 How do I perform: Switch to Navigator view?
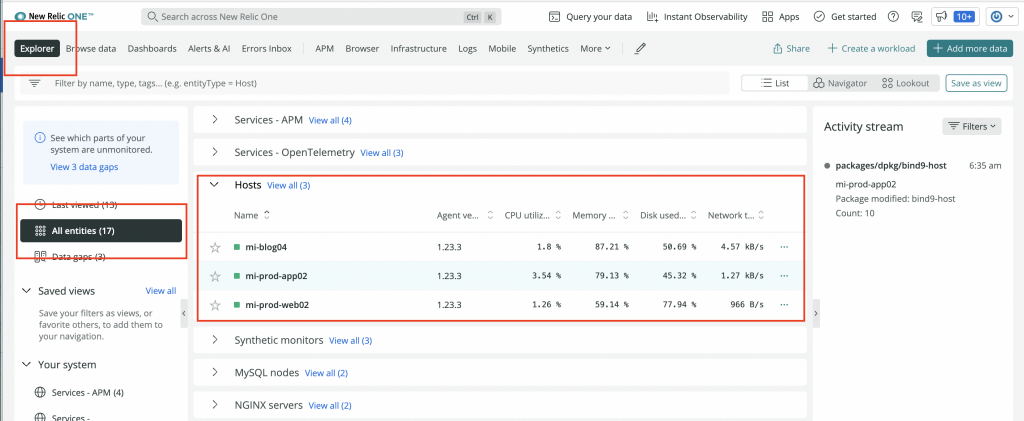[x=840, y=83]
